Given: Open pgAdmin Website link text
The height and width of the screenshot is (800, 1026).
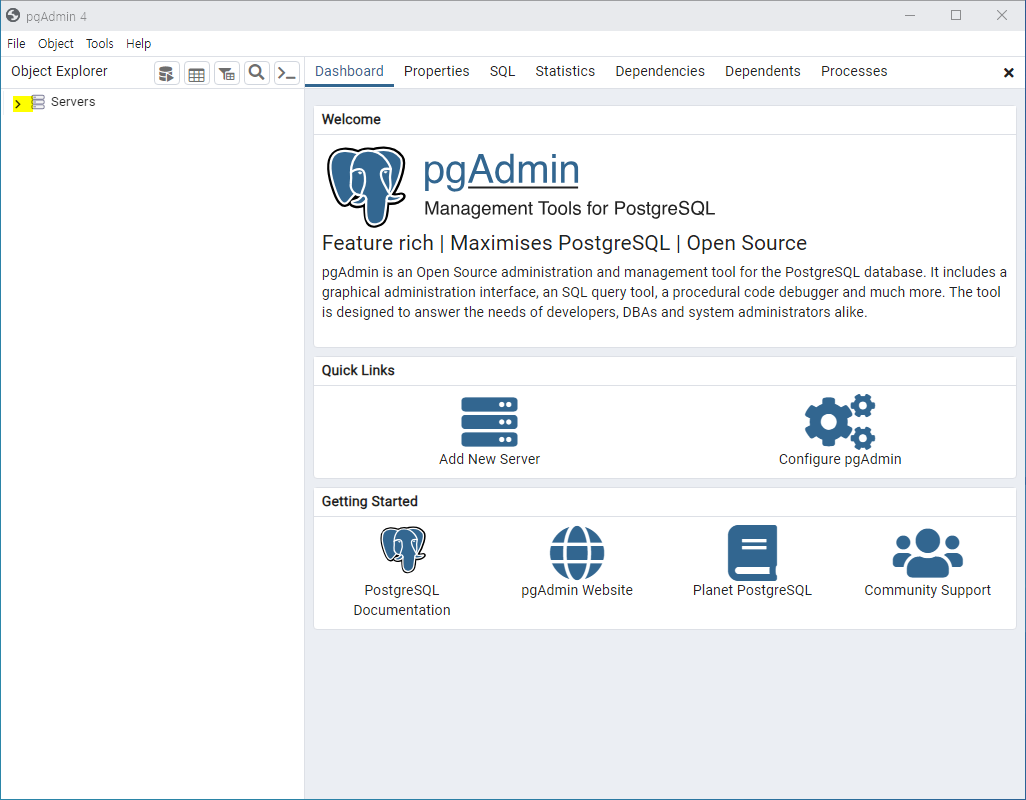Looking at the screenshot, I should click(x=577, y=590).
